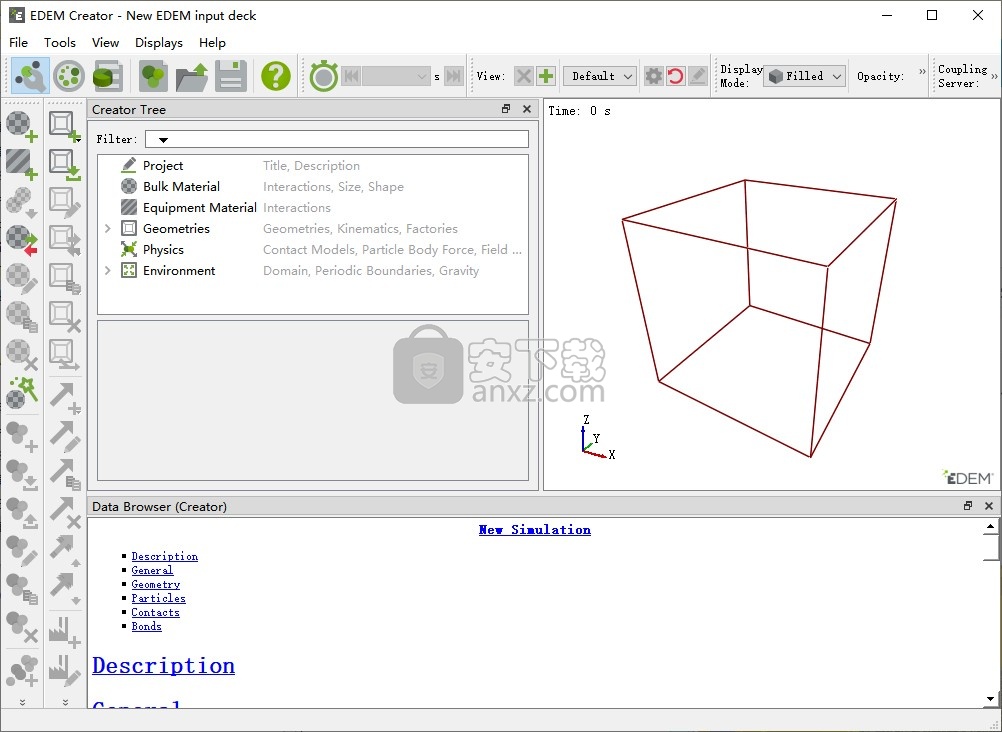The image size is (1002, 732).
Task: Follow the Geometry link
Action: click(156, 584)
